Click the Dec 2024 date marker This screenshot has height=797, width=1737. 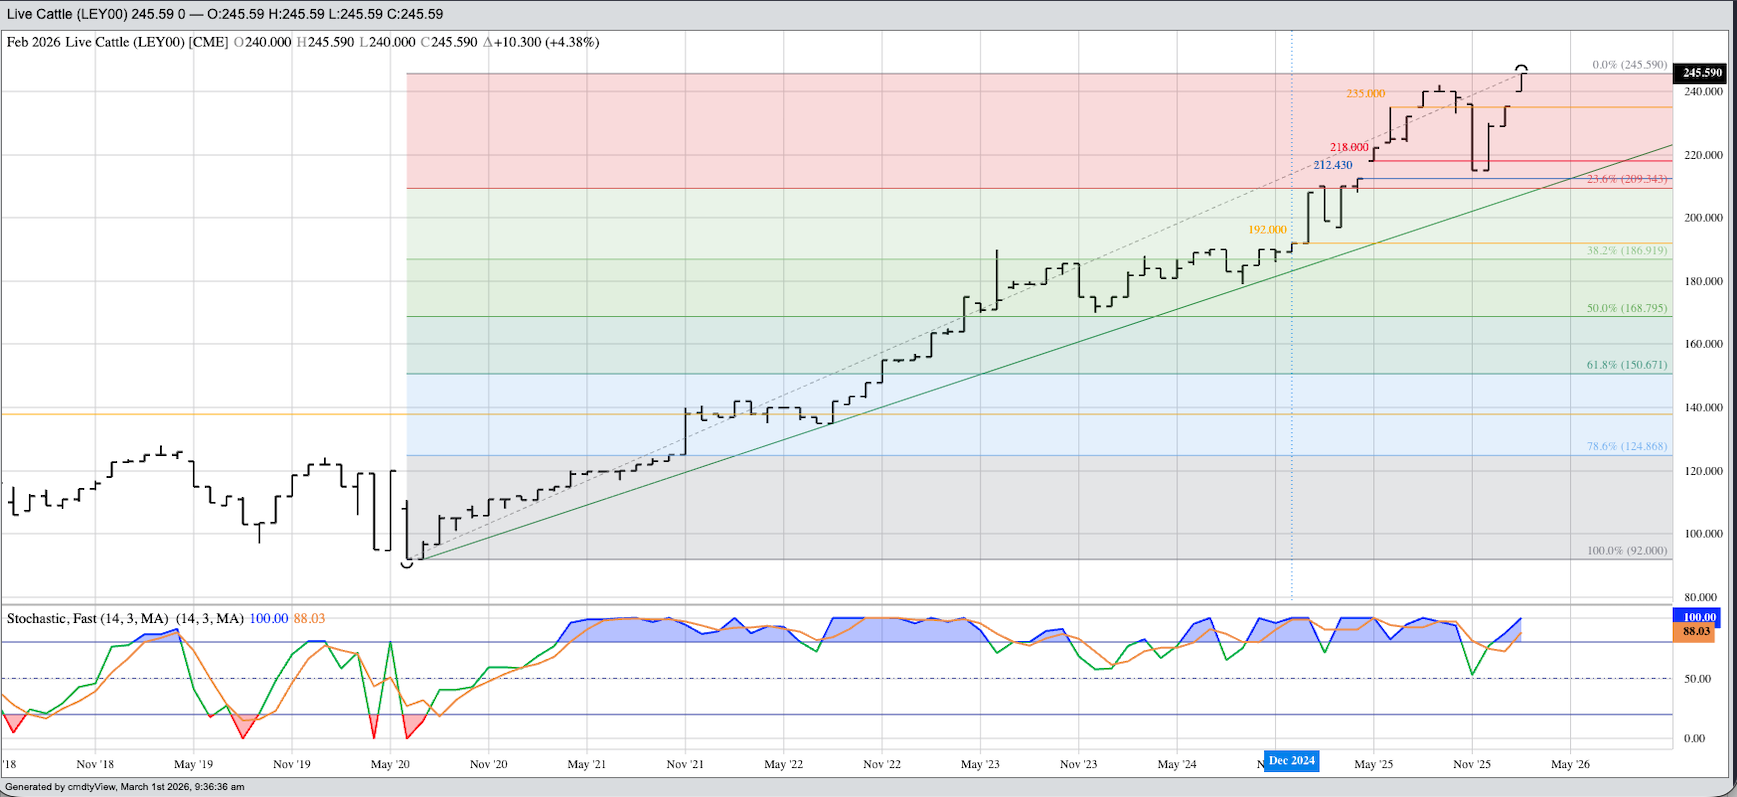(x=1291, y=761)
